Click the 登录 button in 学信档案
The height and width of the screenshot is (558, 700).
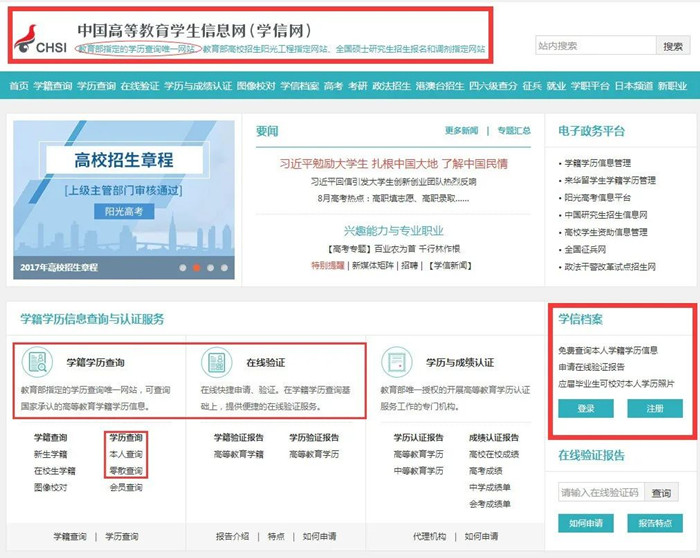pyautogui.click(x=586, y=408)
